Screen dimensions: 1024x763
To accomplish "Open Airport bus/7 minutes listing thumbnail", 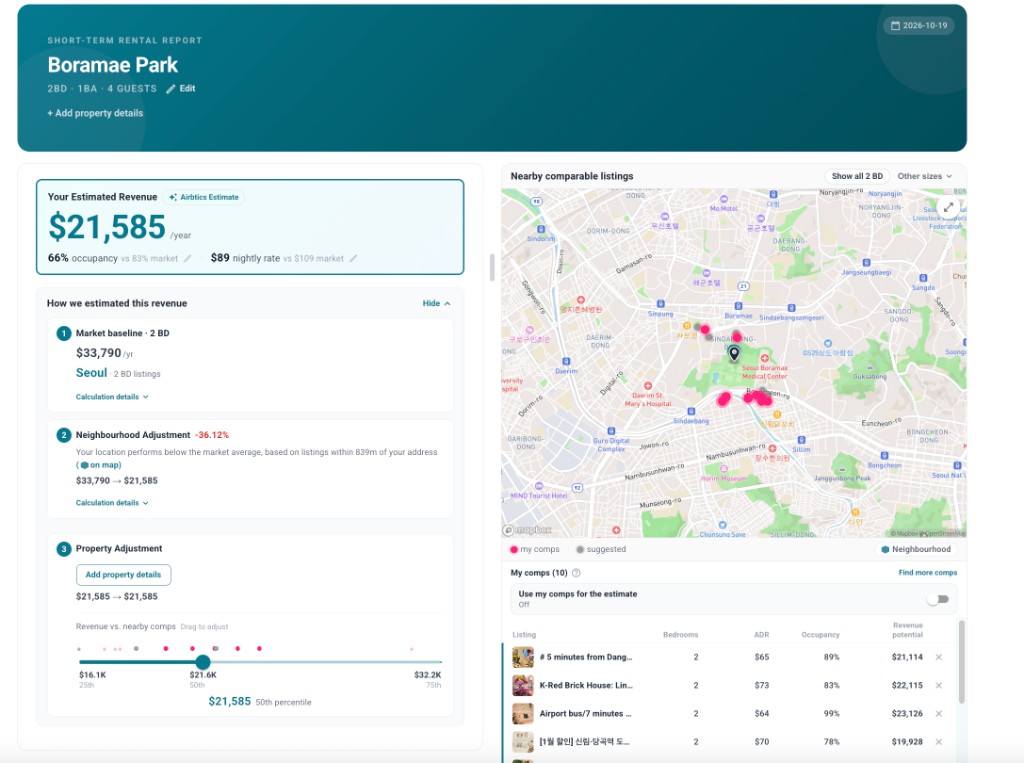I will coord(522,713).
